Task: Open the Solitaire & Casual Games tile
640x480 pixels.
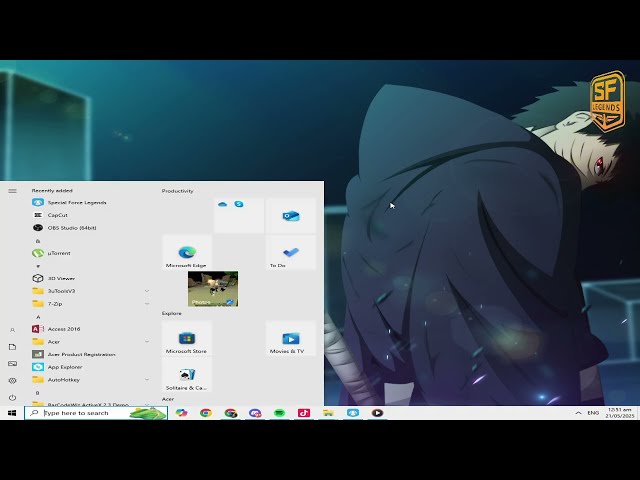Action: (x=187, y=375)
